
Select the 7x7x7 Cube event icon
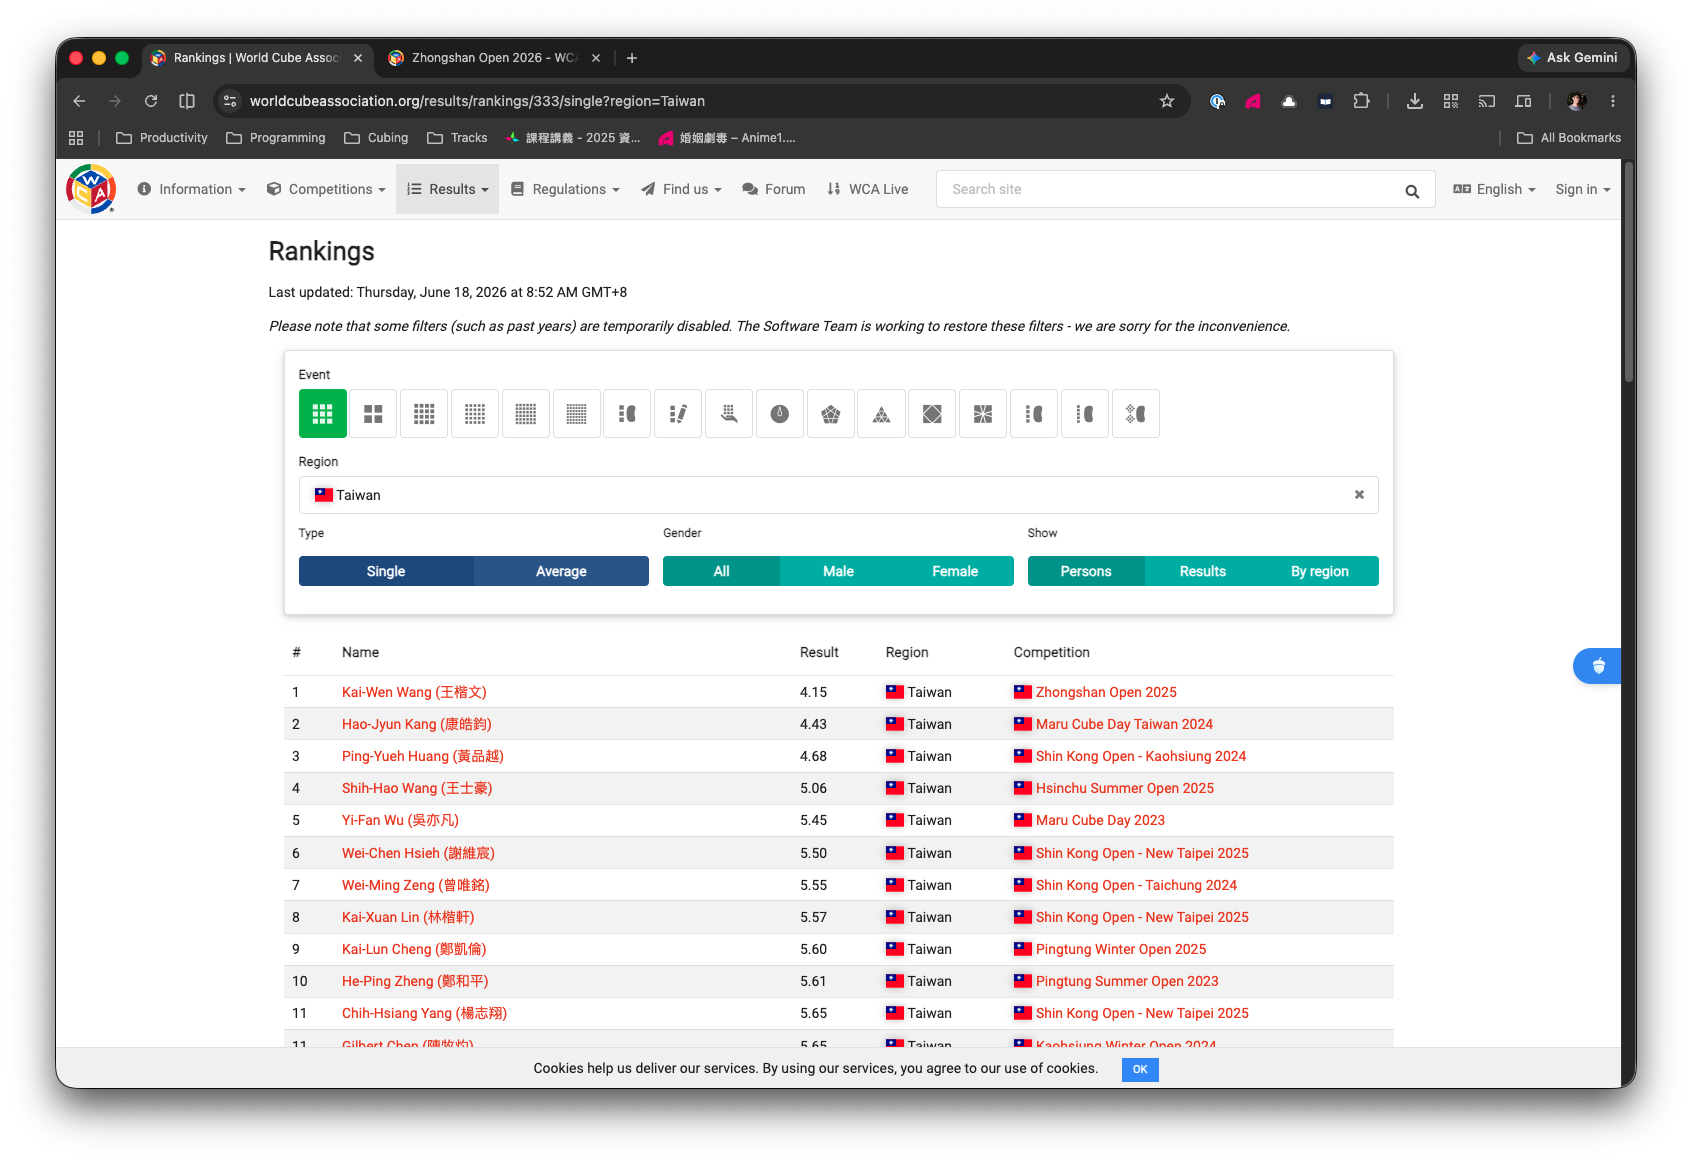pyautogui.click(x=576, y=414)
